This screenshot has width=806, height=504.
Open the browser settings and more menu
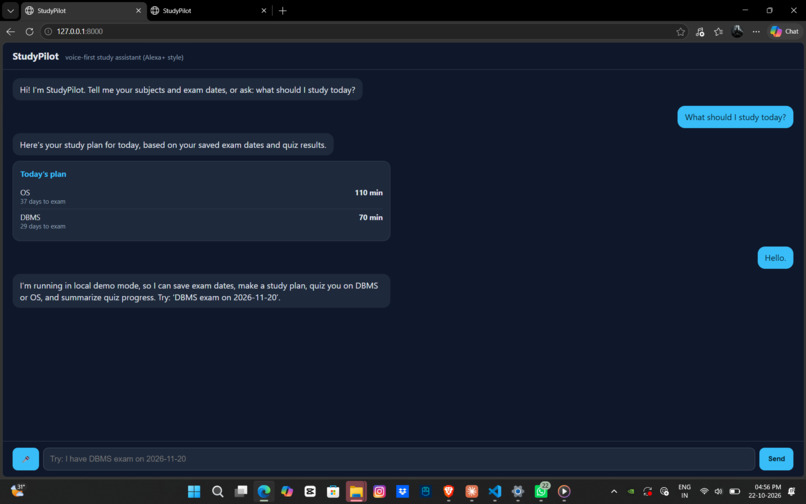tap(756, 32)
